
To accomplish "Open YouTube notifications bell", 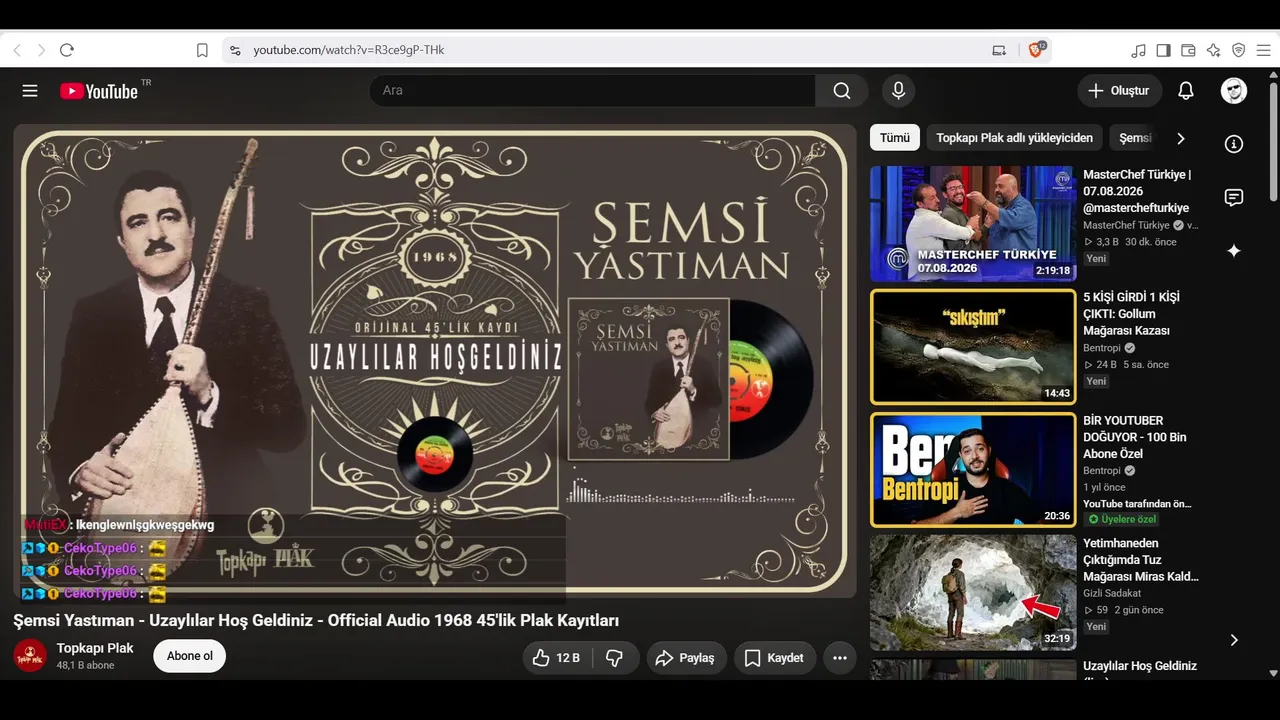I will click(1186, 91).
